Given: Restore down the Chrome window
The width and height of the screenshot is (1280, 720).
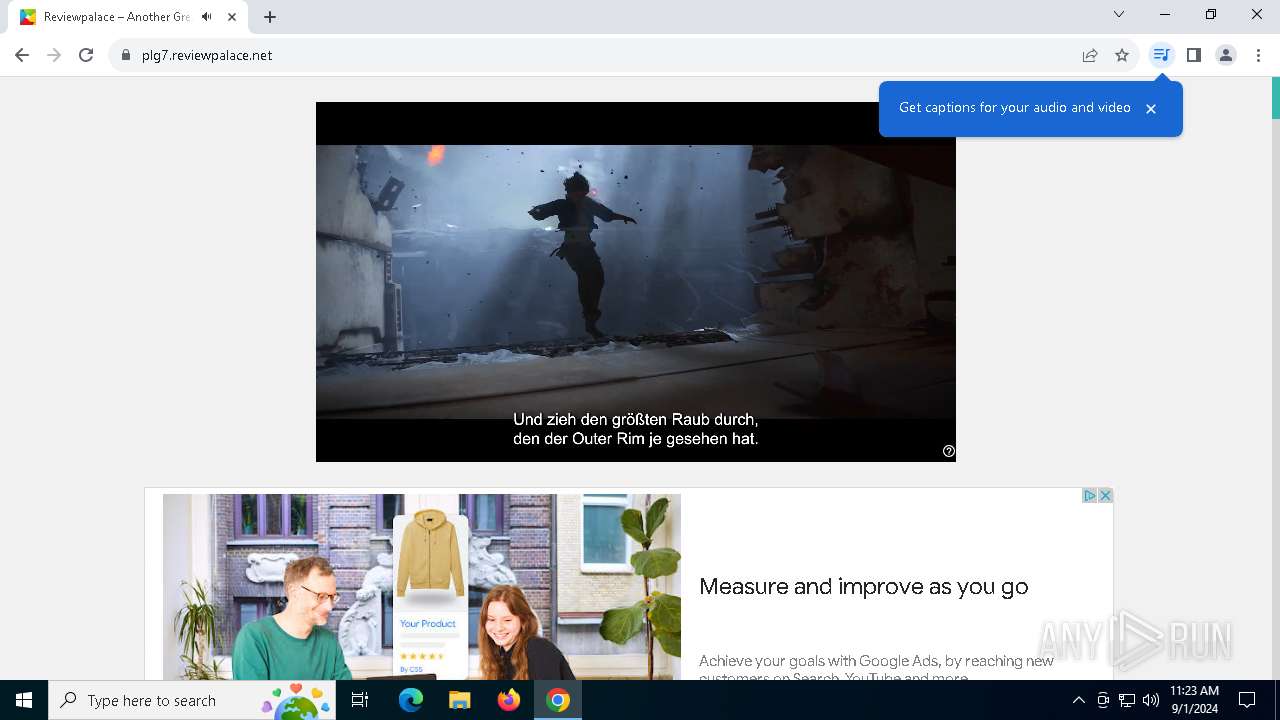Looking at the screenshot, I should (1211, 14).
